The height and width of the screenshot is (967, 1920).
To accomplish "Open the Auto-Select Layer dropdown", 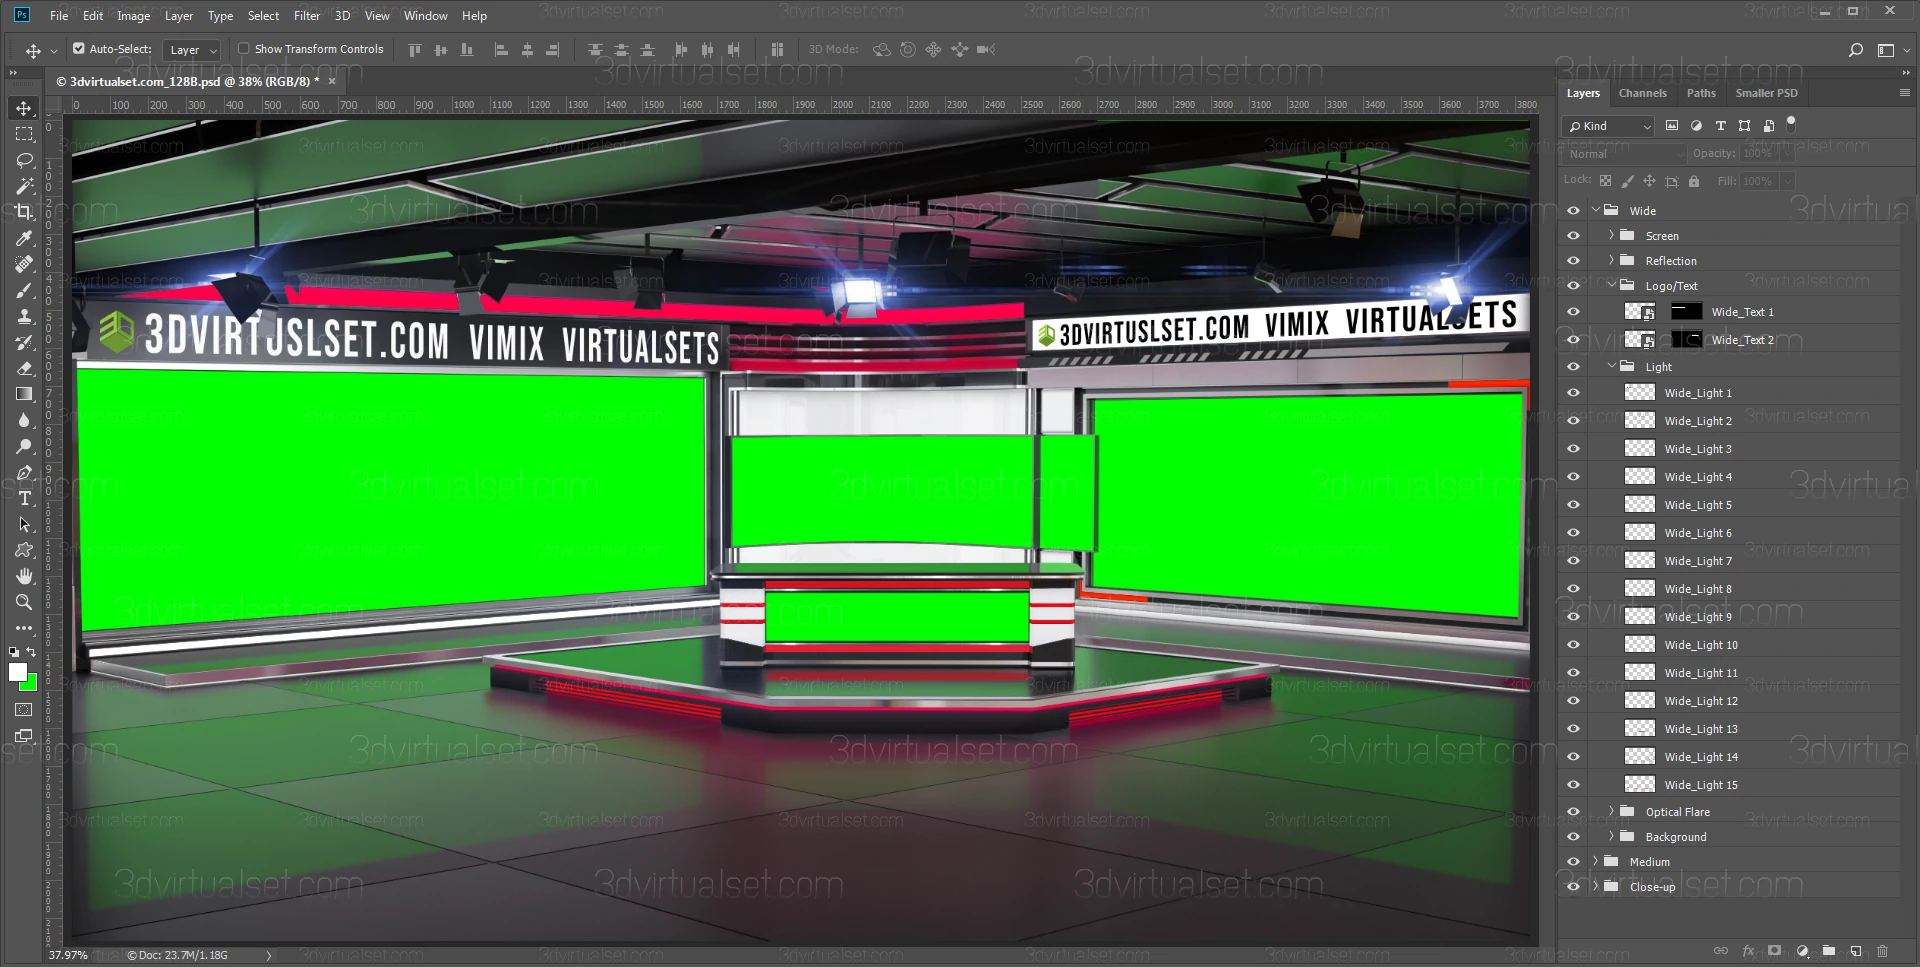I will [192, 50].
